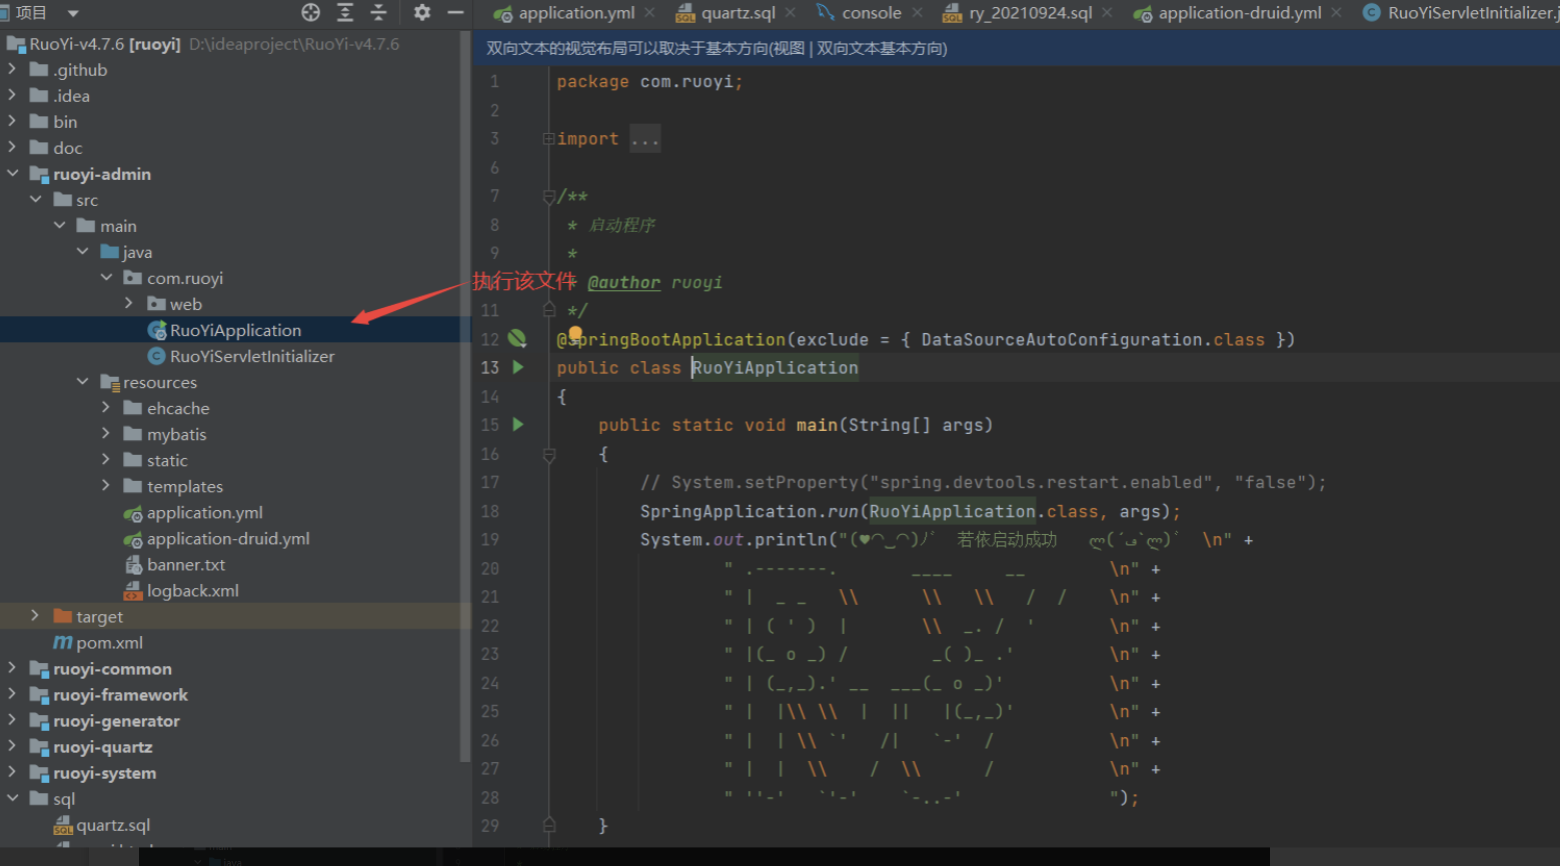Viewport: 1560px width, 866px height.
Task: Switch to the quartz.sql tab
Action: pyautogui.click(x=737, y=13)
